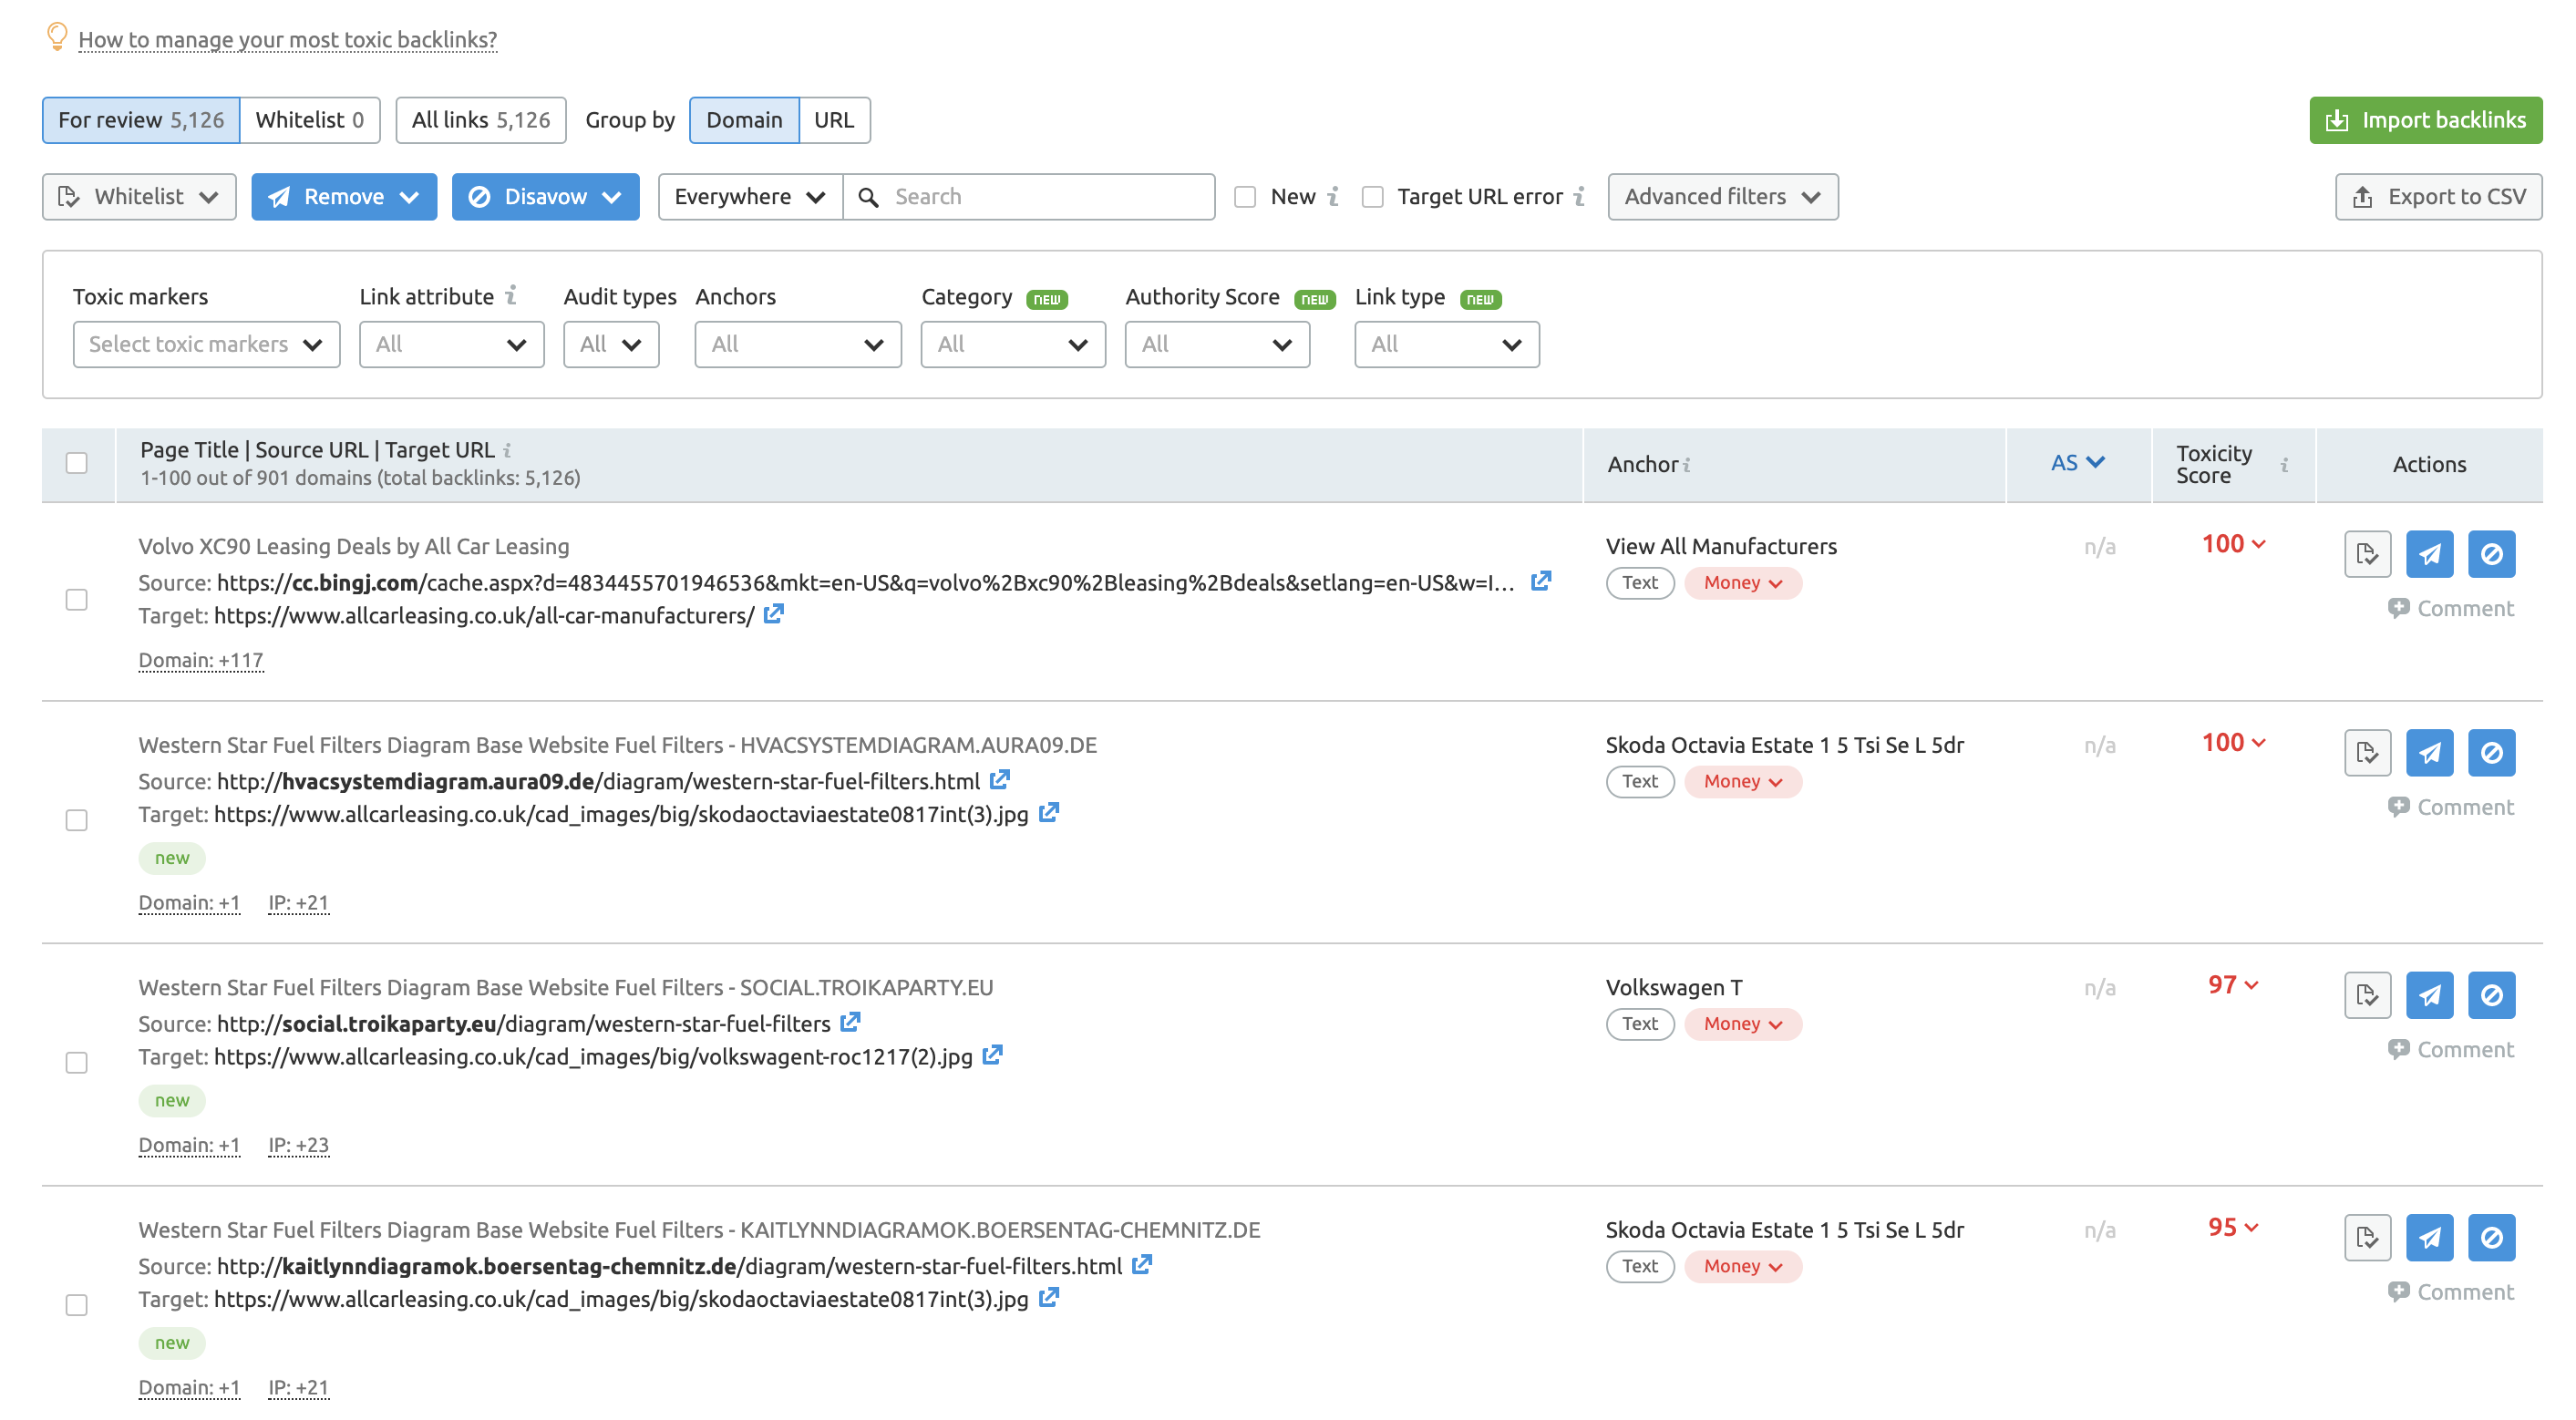This screenshot has height=1420, width=2576.
Task: Expand the Advanced filters dropdown
Action: [1723, 196]
